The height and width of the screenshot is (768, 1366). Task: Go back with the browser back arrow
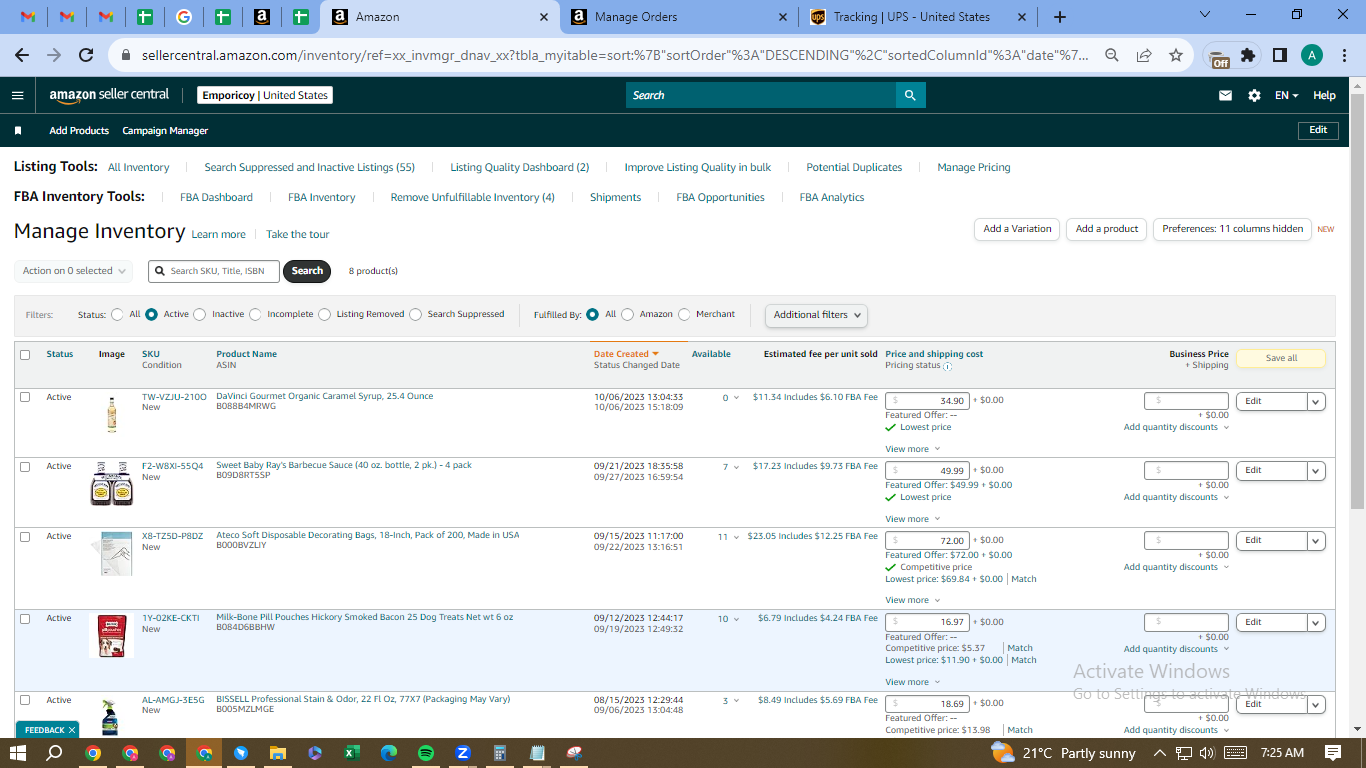[22, 56]
